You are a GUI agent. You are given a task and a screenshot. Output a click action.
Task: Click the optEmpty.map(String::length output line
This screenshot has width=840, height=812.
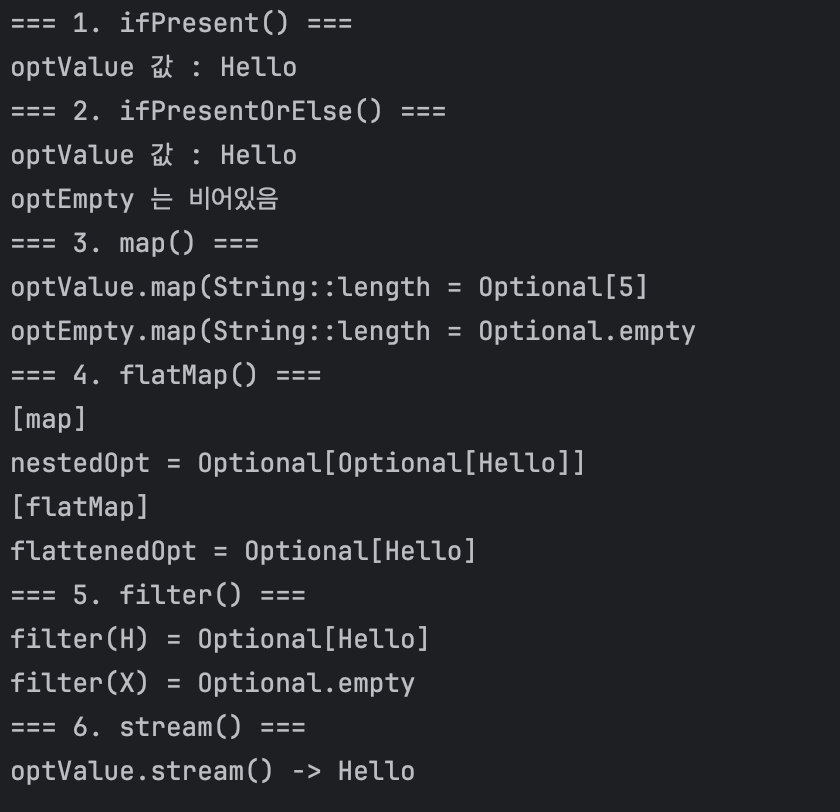(x=352, y=331)
